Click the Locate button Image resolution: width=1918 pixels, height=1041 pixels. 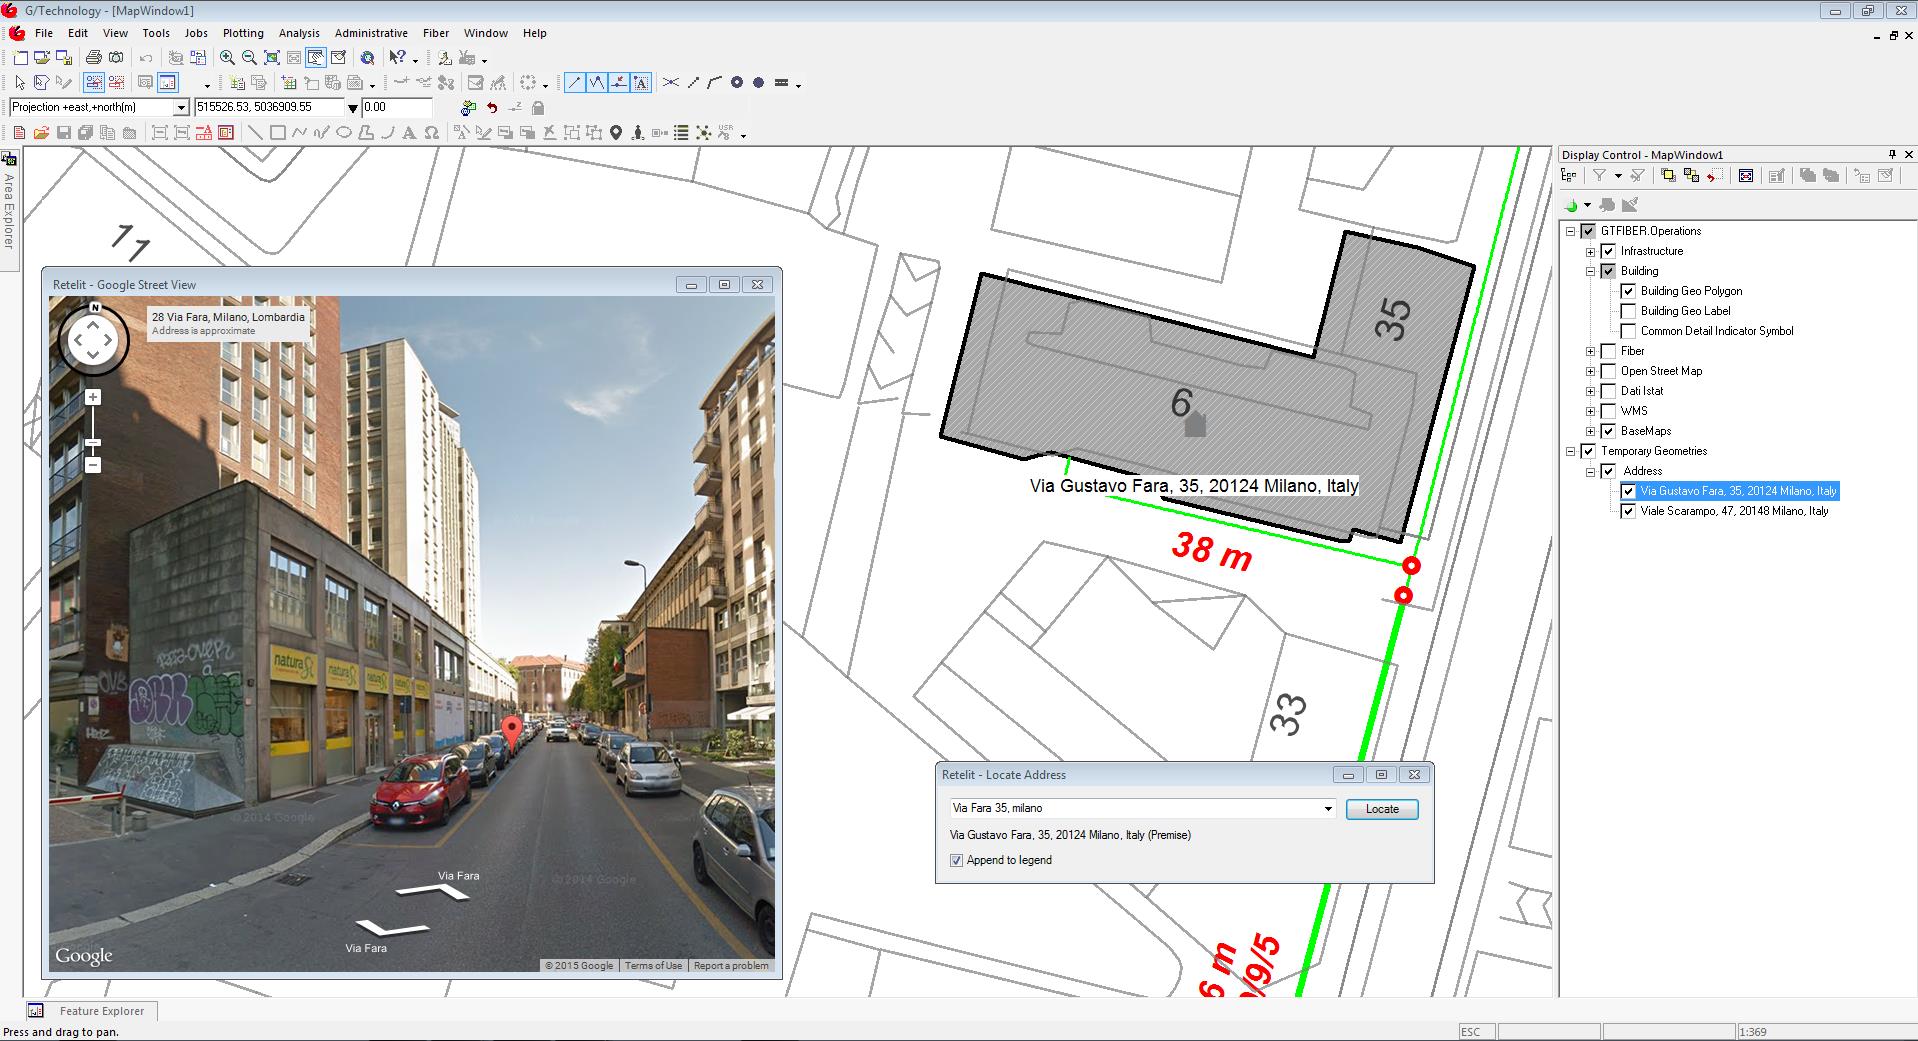click(1382, 809)
